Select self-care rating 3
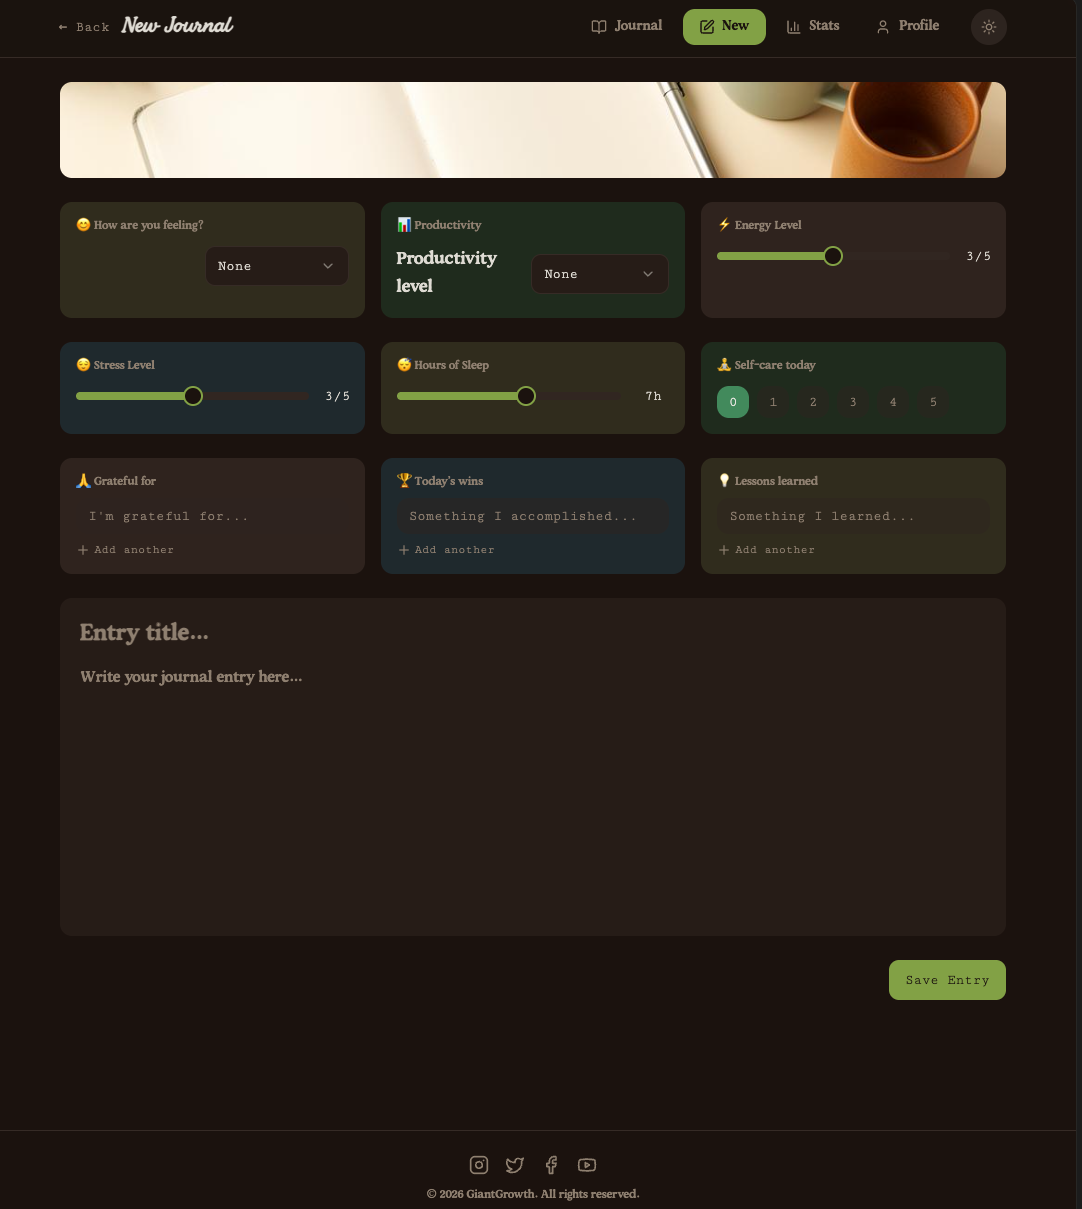 pos(853,402)
